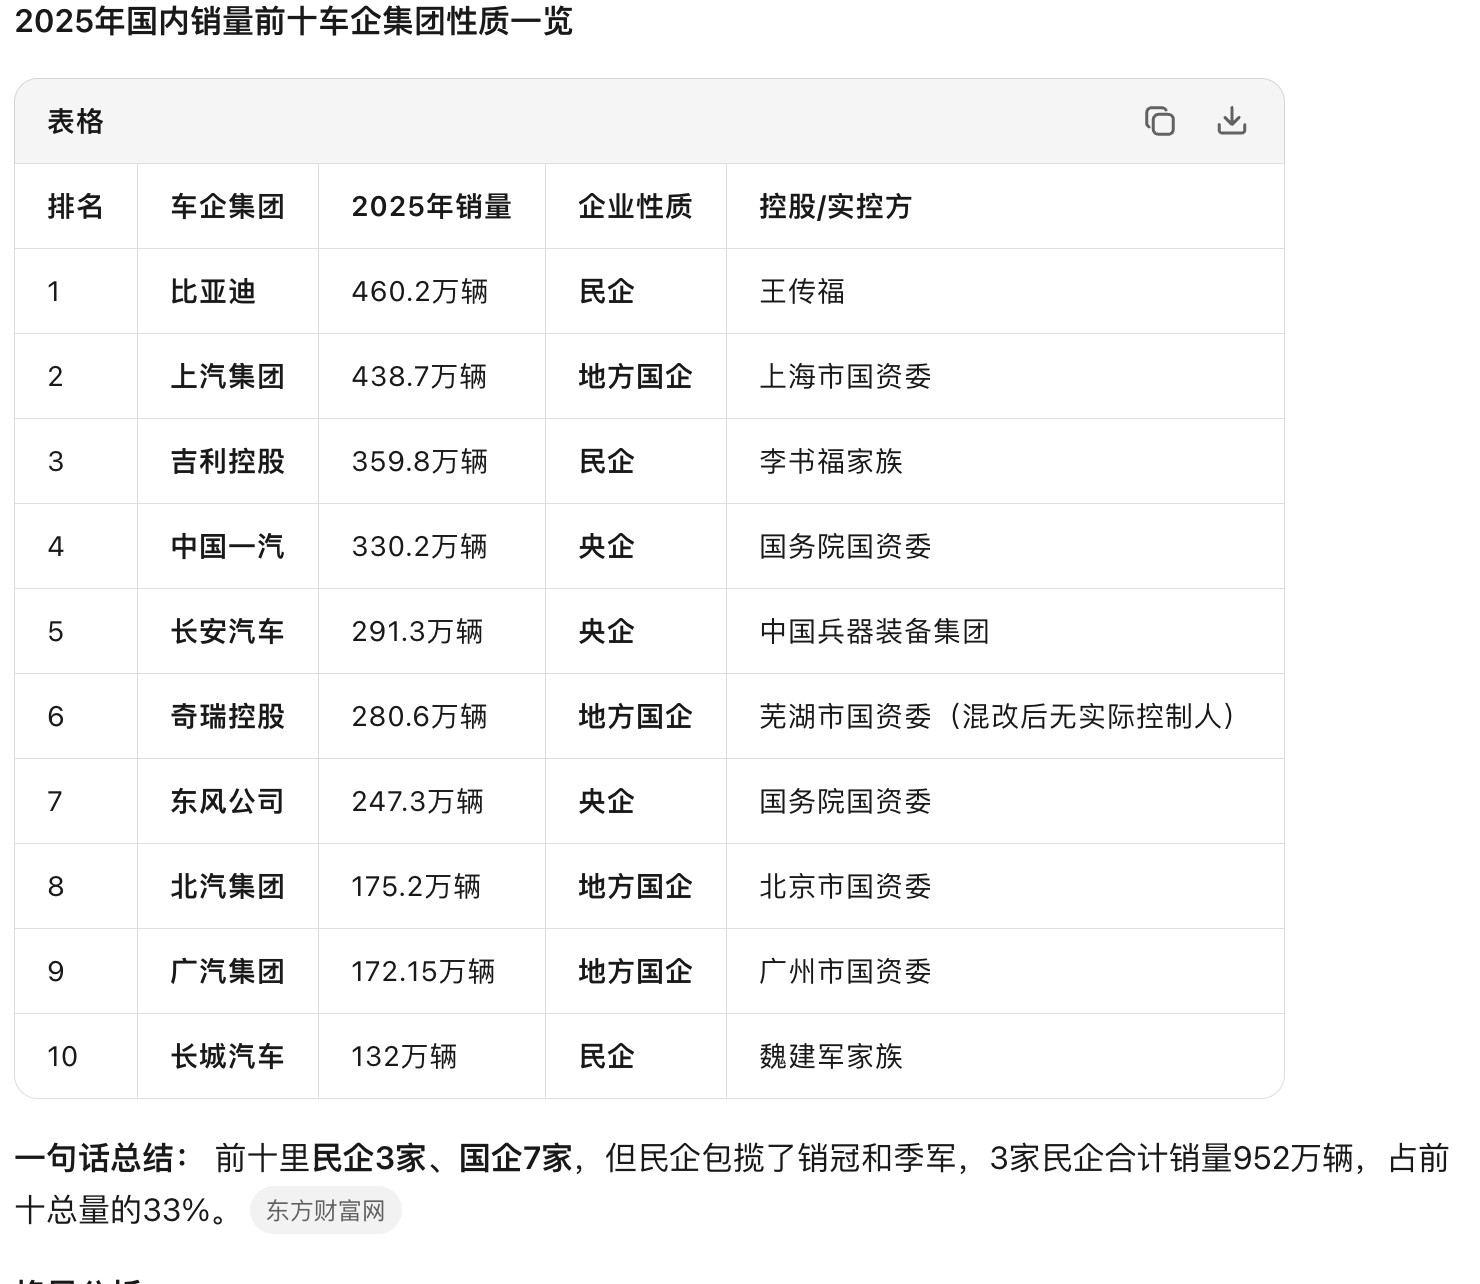
Task: Click 民企 in the 比亚迪 row
Action: (x=607, y=291)
